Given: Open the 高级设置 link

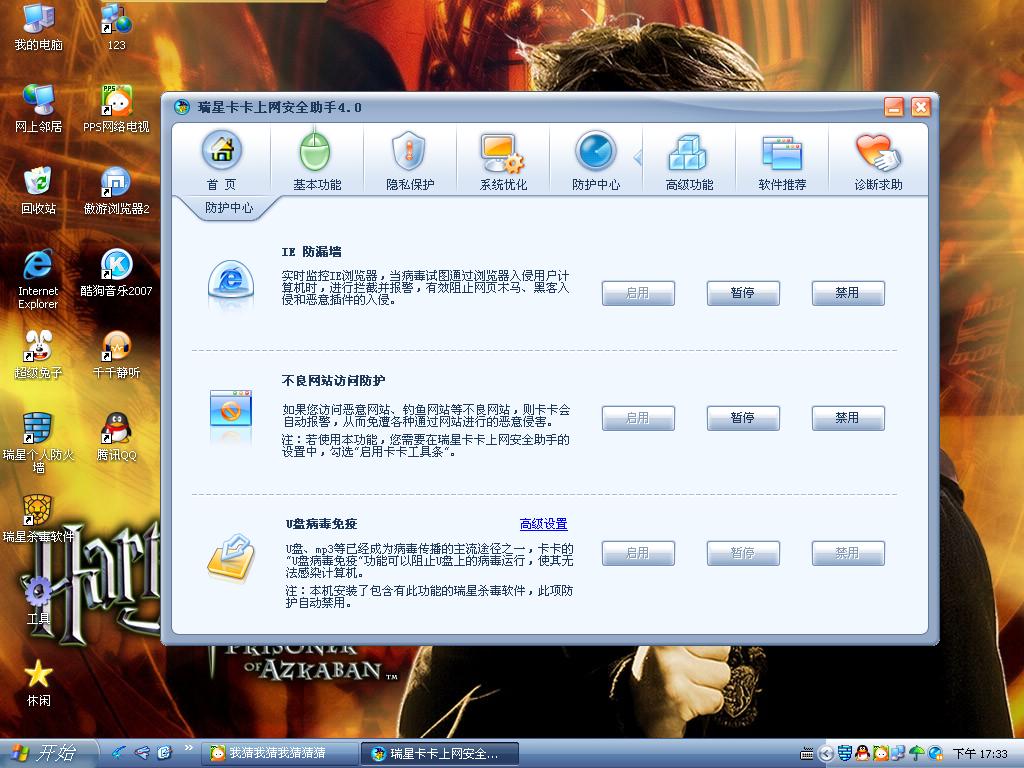Looking at the screenshot, I should click(543, 524).
